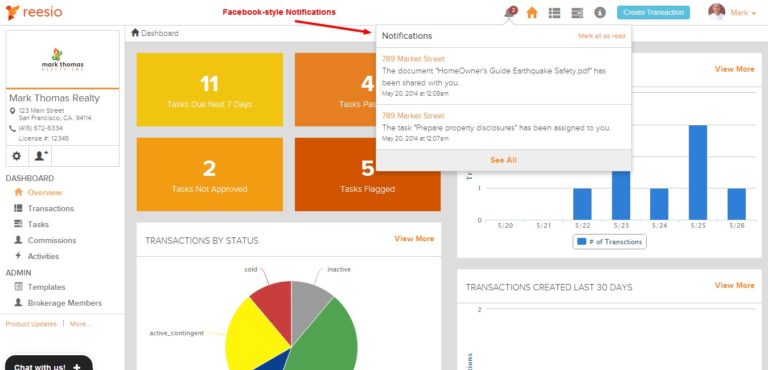The width and height of the screenshot is (768, 370).
Task: Open the transactions list icon in header
Action: tap(554, 13)
